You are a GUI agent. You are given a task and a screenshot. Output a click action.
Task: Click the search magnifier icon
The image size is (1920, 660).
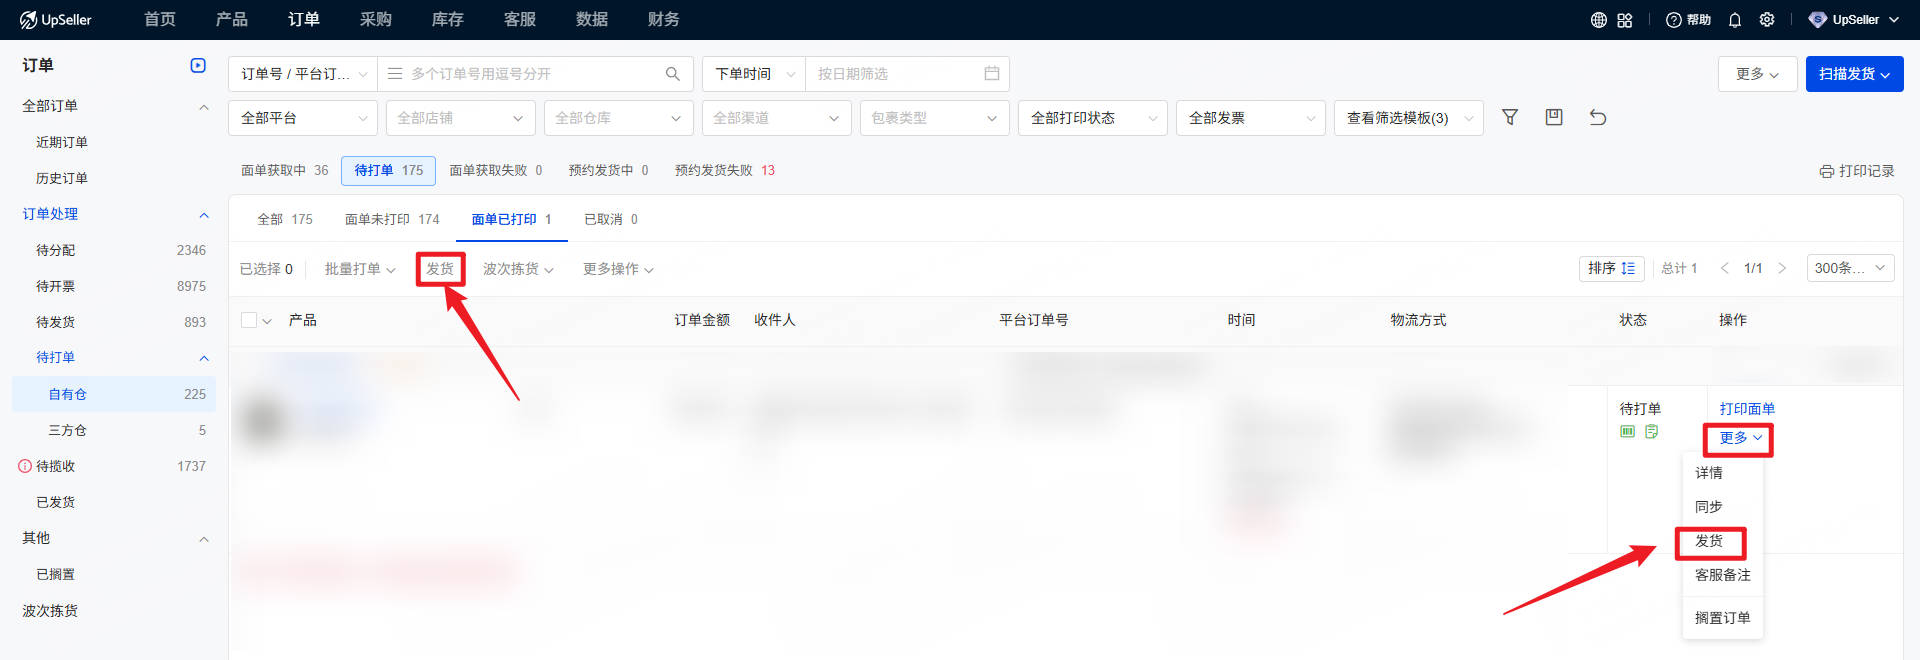(x=673, y=74)
